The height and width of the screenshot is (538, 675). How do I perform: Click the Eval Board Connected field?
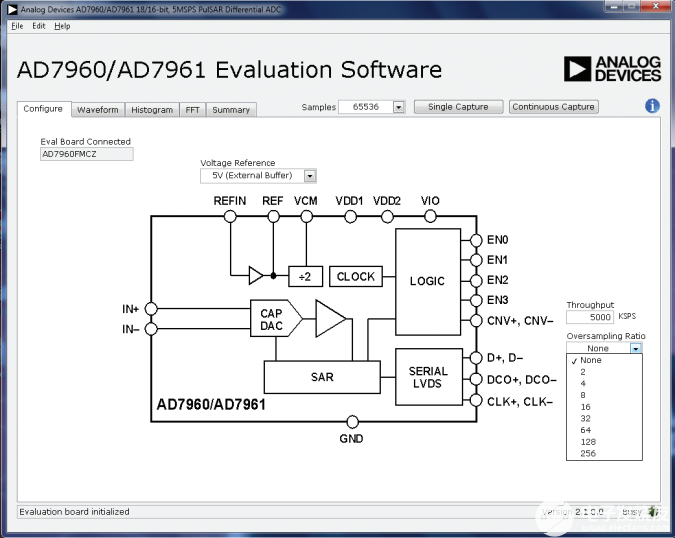point(86,155)
